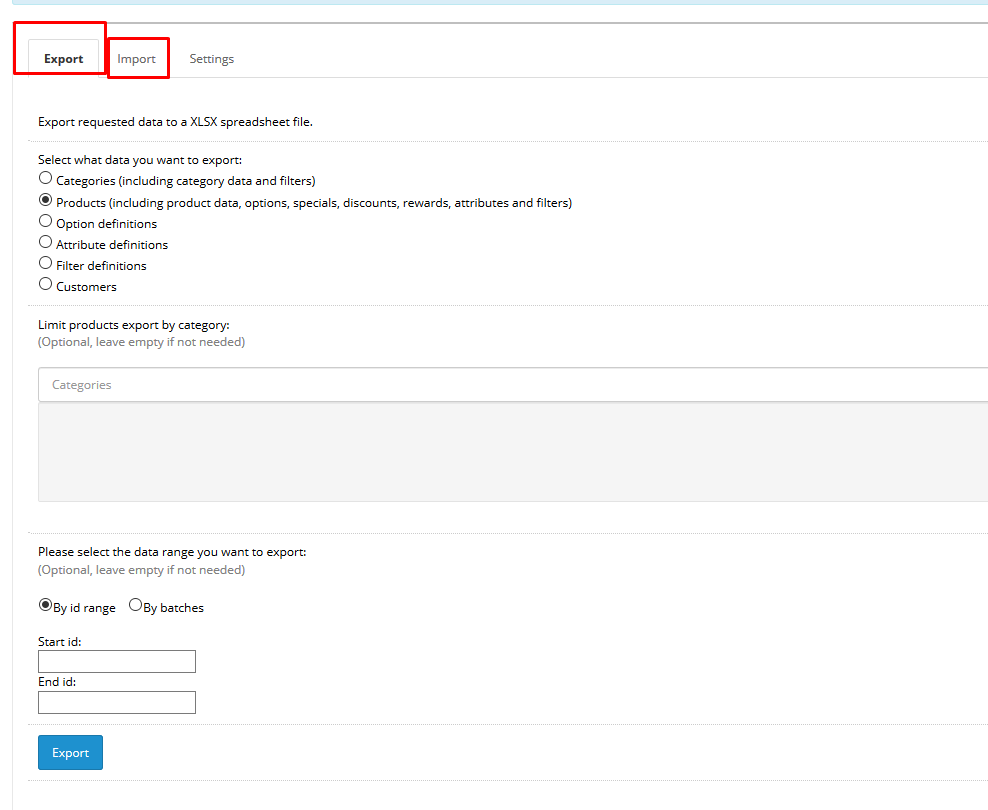Click the 'Start id:' label text
Viewport: 988px width, 810px height.
point(60,641)
